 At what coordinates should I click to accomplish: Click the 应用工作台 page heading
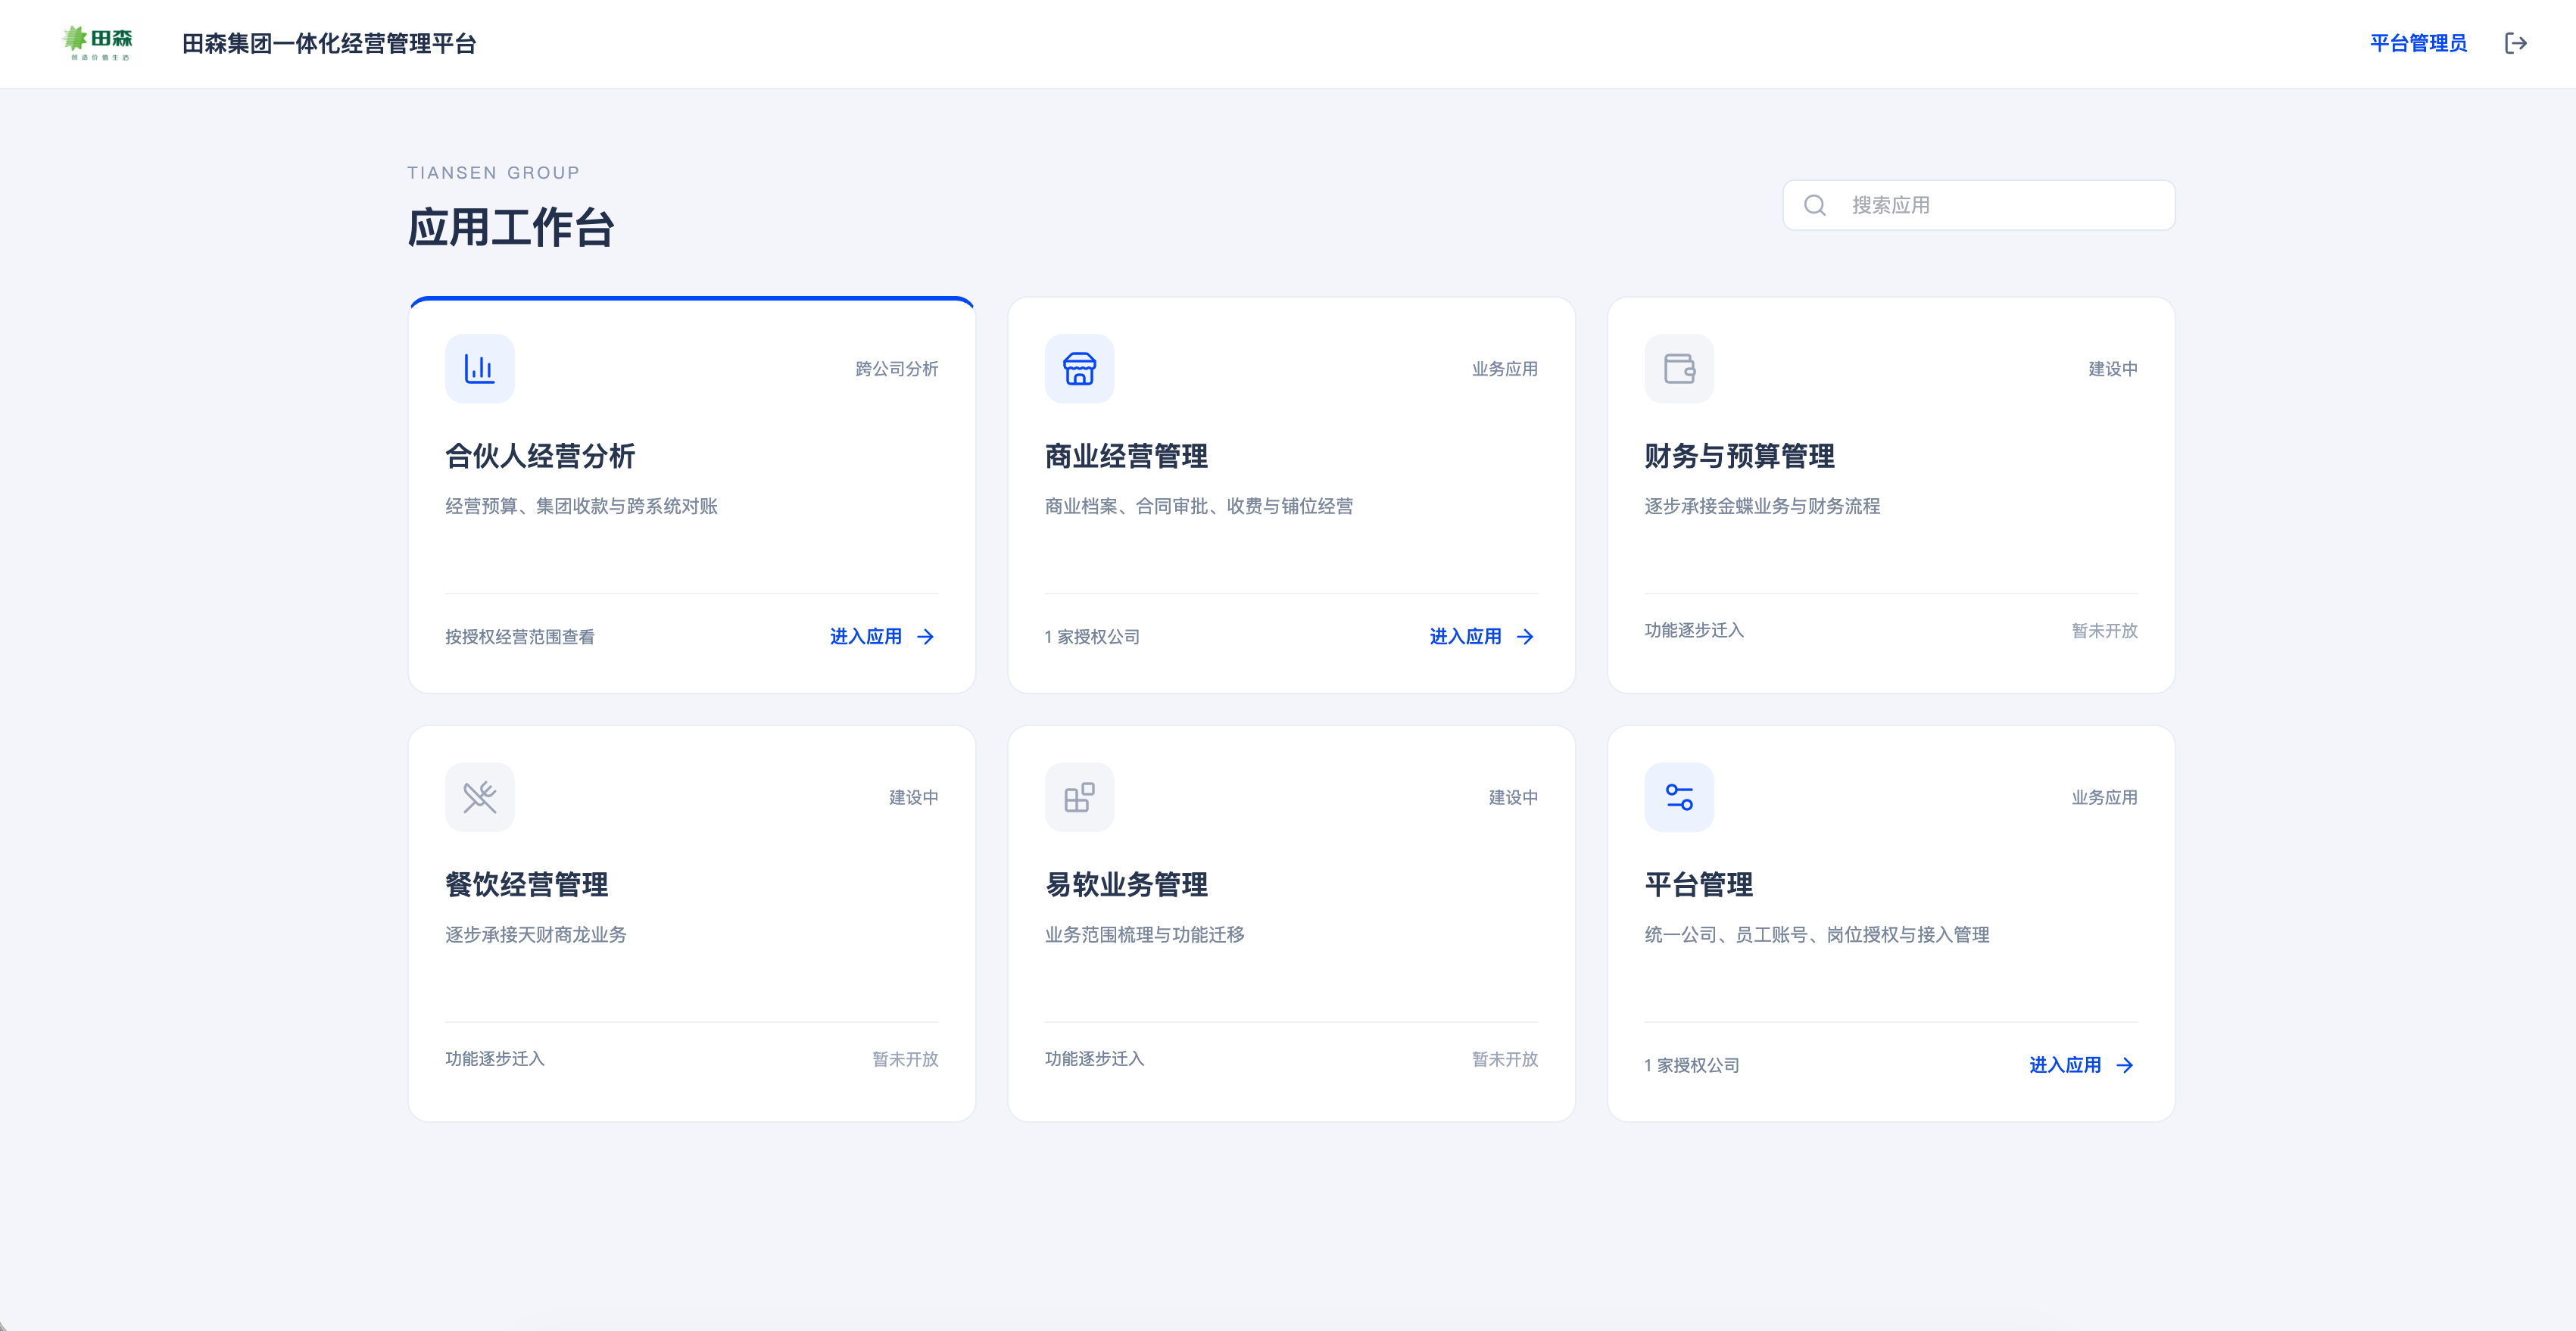[510, 227]
